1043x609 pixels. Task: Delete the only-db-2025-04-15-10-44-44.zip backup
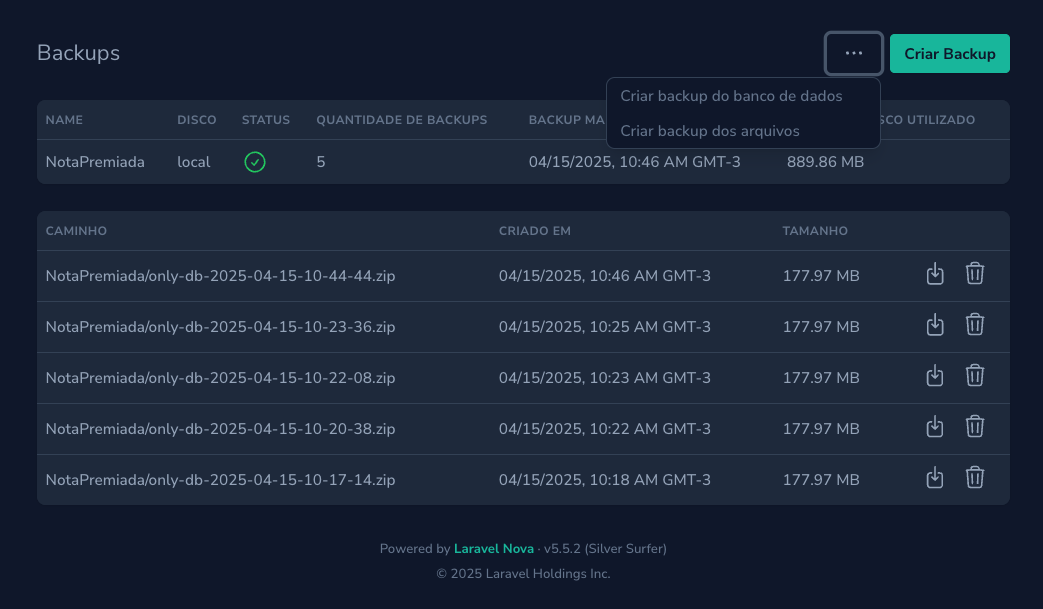click(975, 274)
